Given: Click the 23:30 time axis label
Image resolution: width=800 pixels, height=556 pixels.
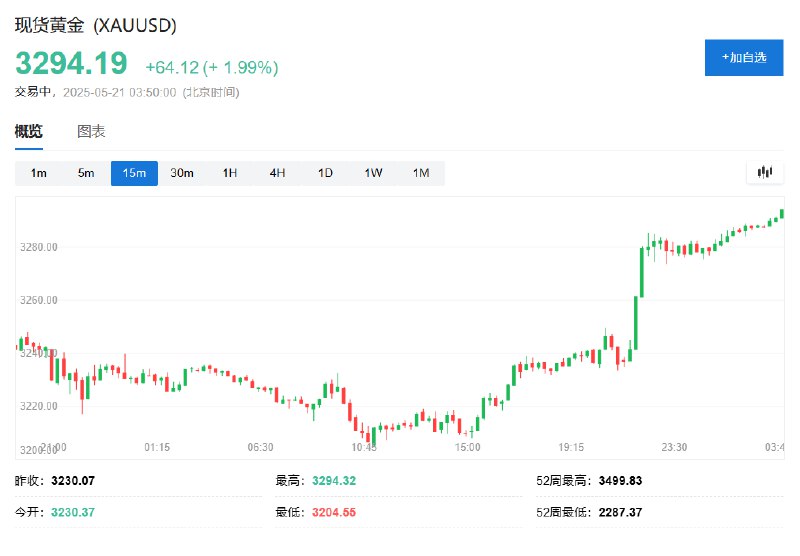Looking at the screenshot, I should [x=674, y=447].
